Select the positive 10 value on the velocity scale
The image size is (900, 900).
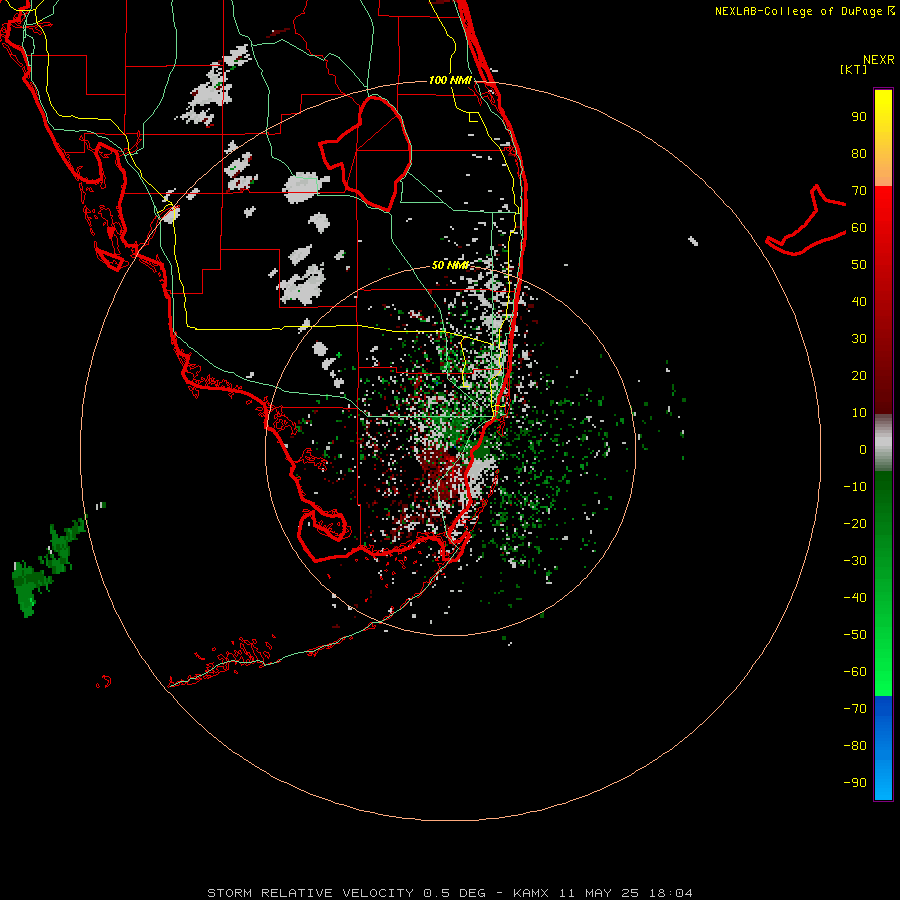[859, 413]
